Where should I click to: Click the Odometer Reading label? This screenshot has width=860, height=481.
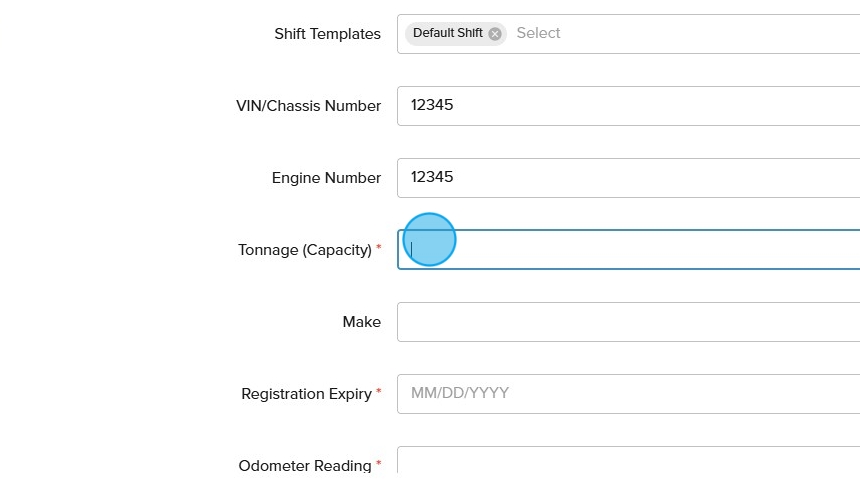(x=304, y=466)
